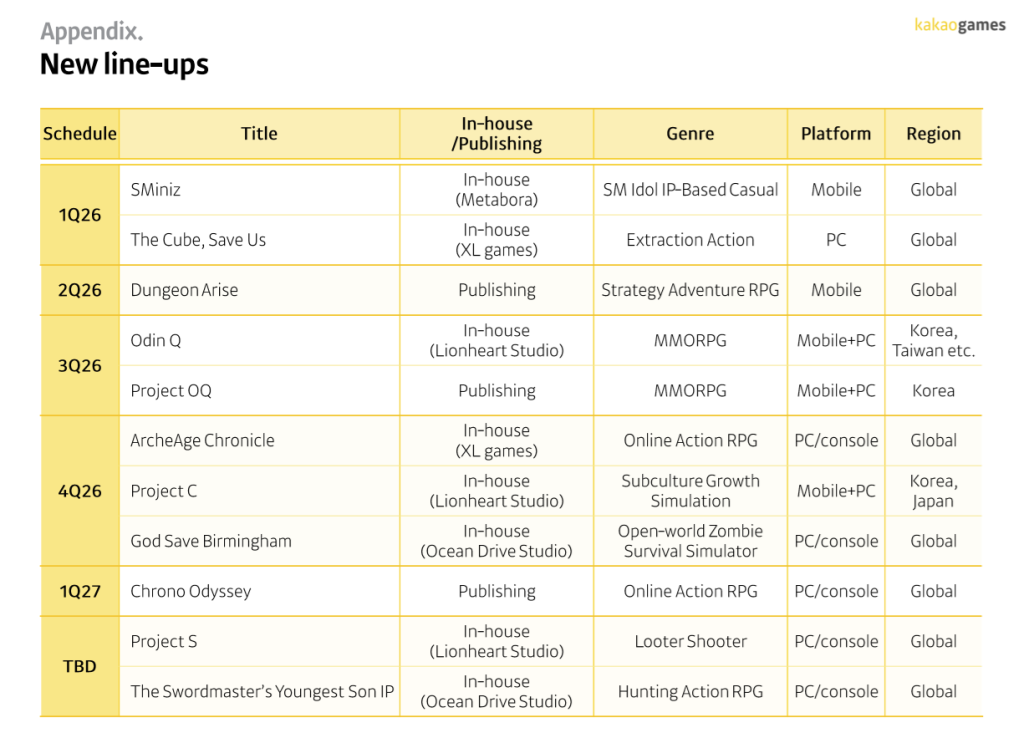Click the ArcheAge Chronicle title
Screen dimensions: 1024x733
coord(202,440)
